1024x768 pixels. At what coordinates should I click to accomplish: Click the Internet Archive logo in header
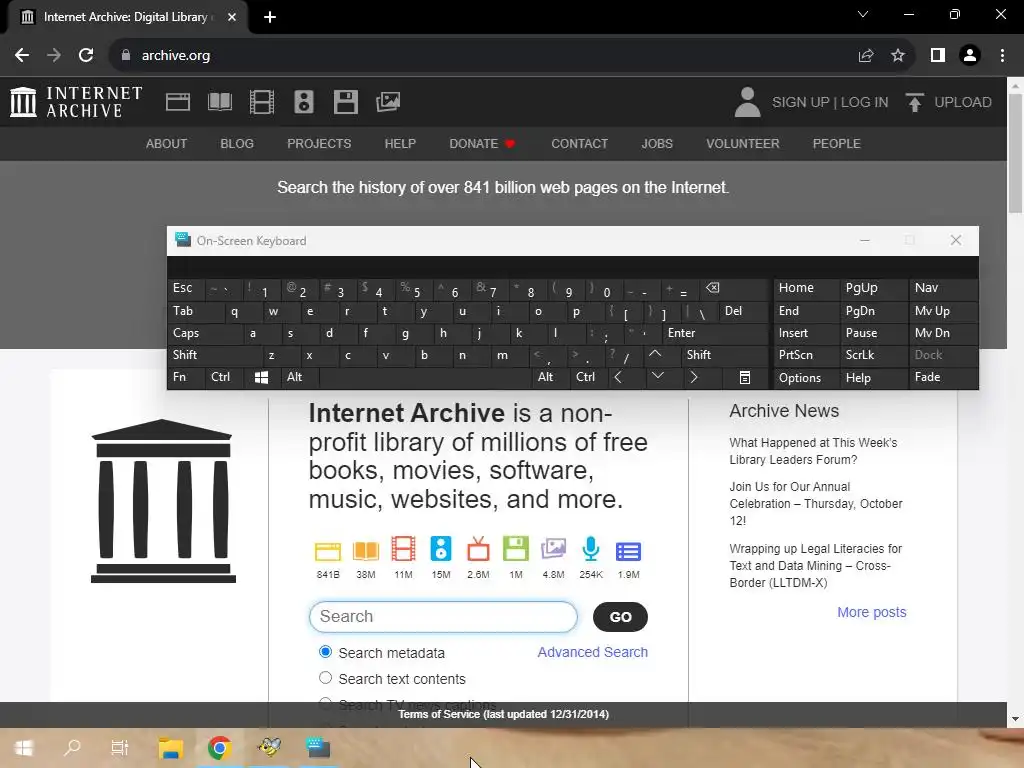click(76, 102)
